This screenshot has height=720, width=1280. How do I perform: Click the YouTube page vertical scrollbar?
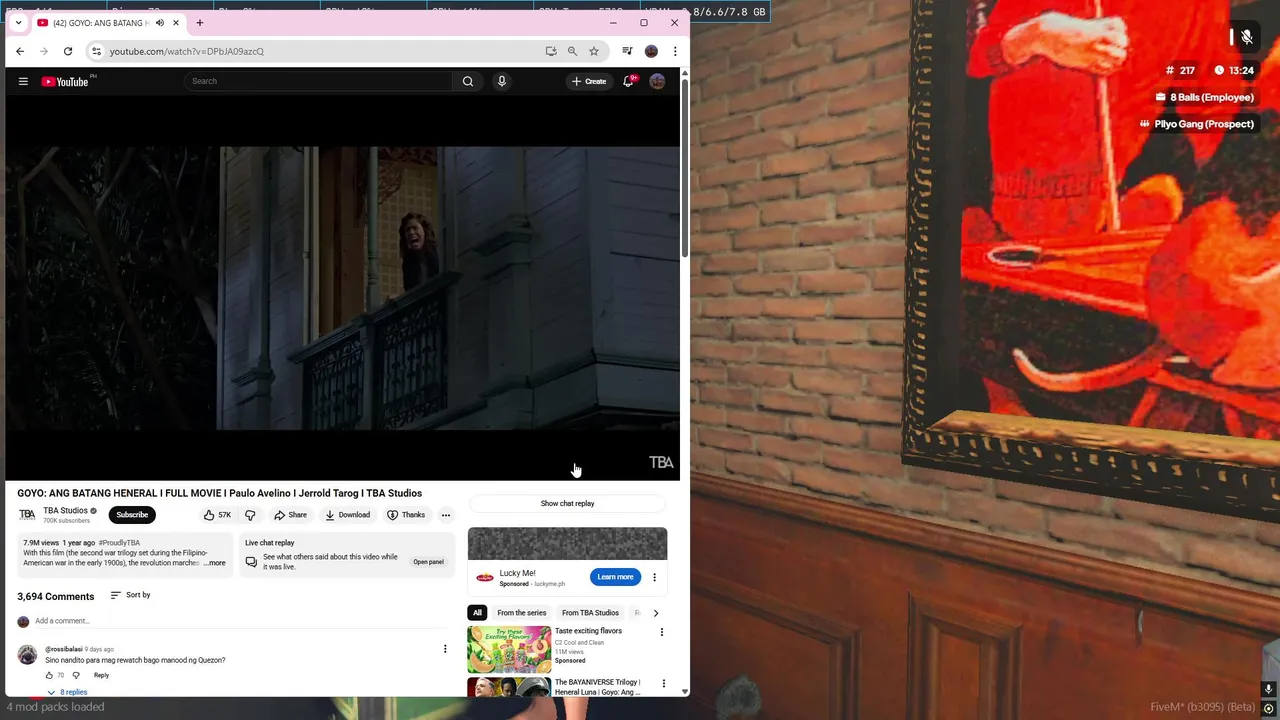[685, 170]
